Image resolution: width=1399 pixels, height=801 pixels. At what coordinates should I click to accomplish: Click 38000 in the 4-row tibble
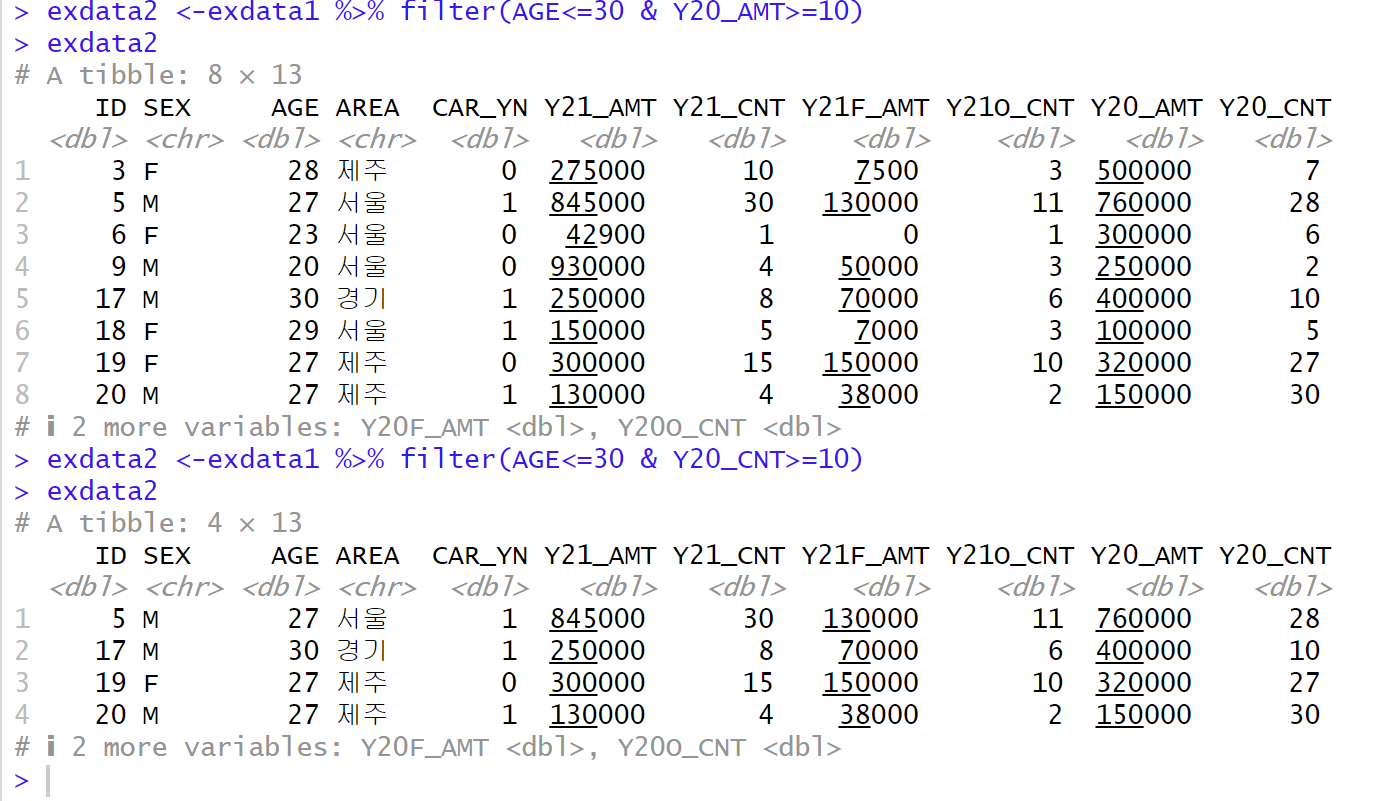pos(878,715)
